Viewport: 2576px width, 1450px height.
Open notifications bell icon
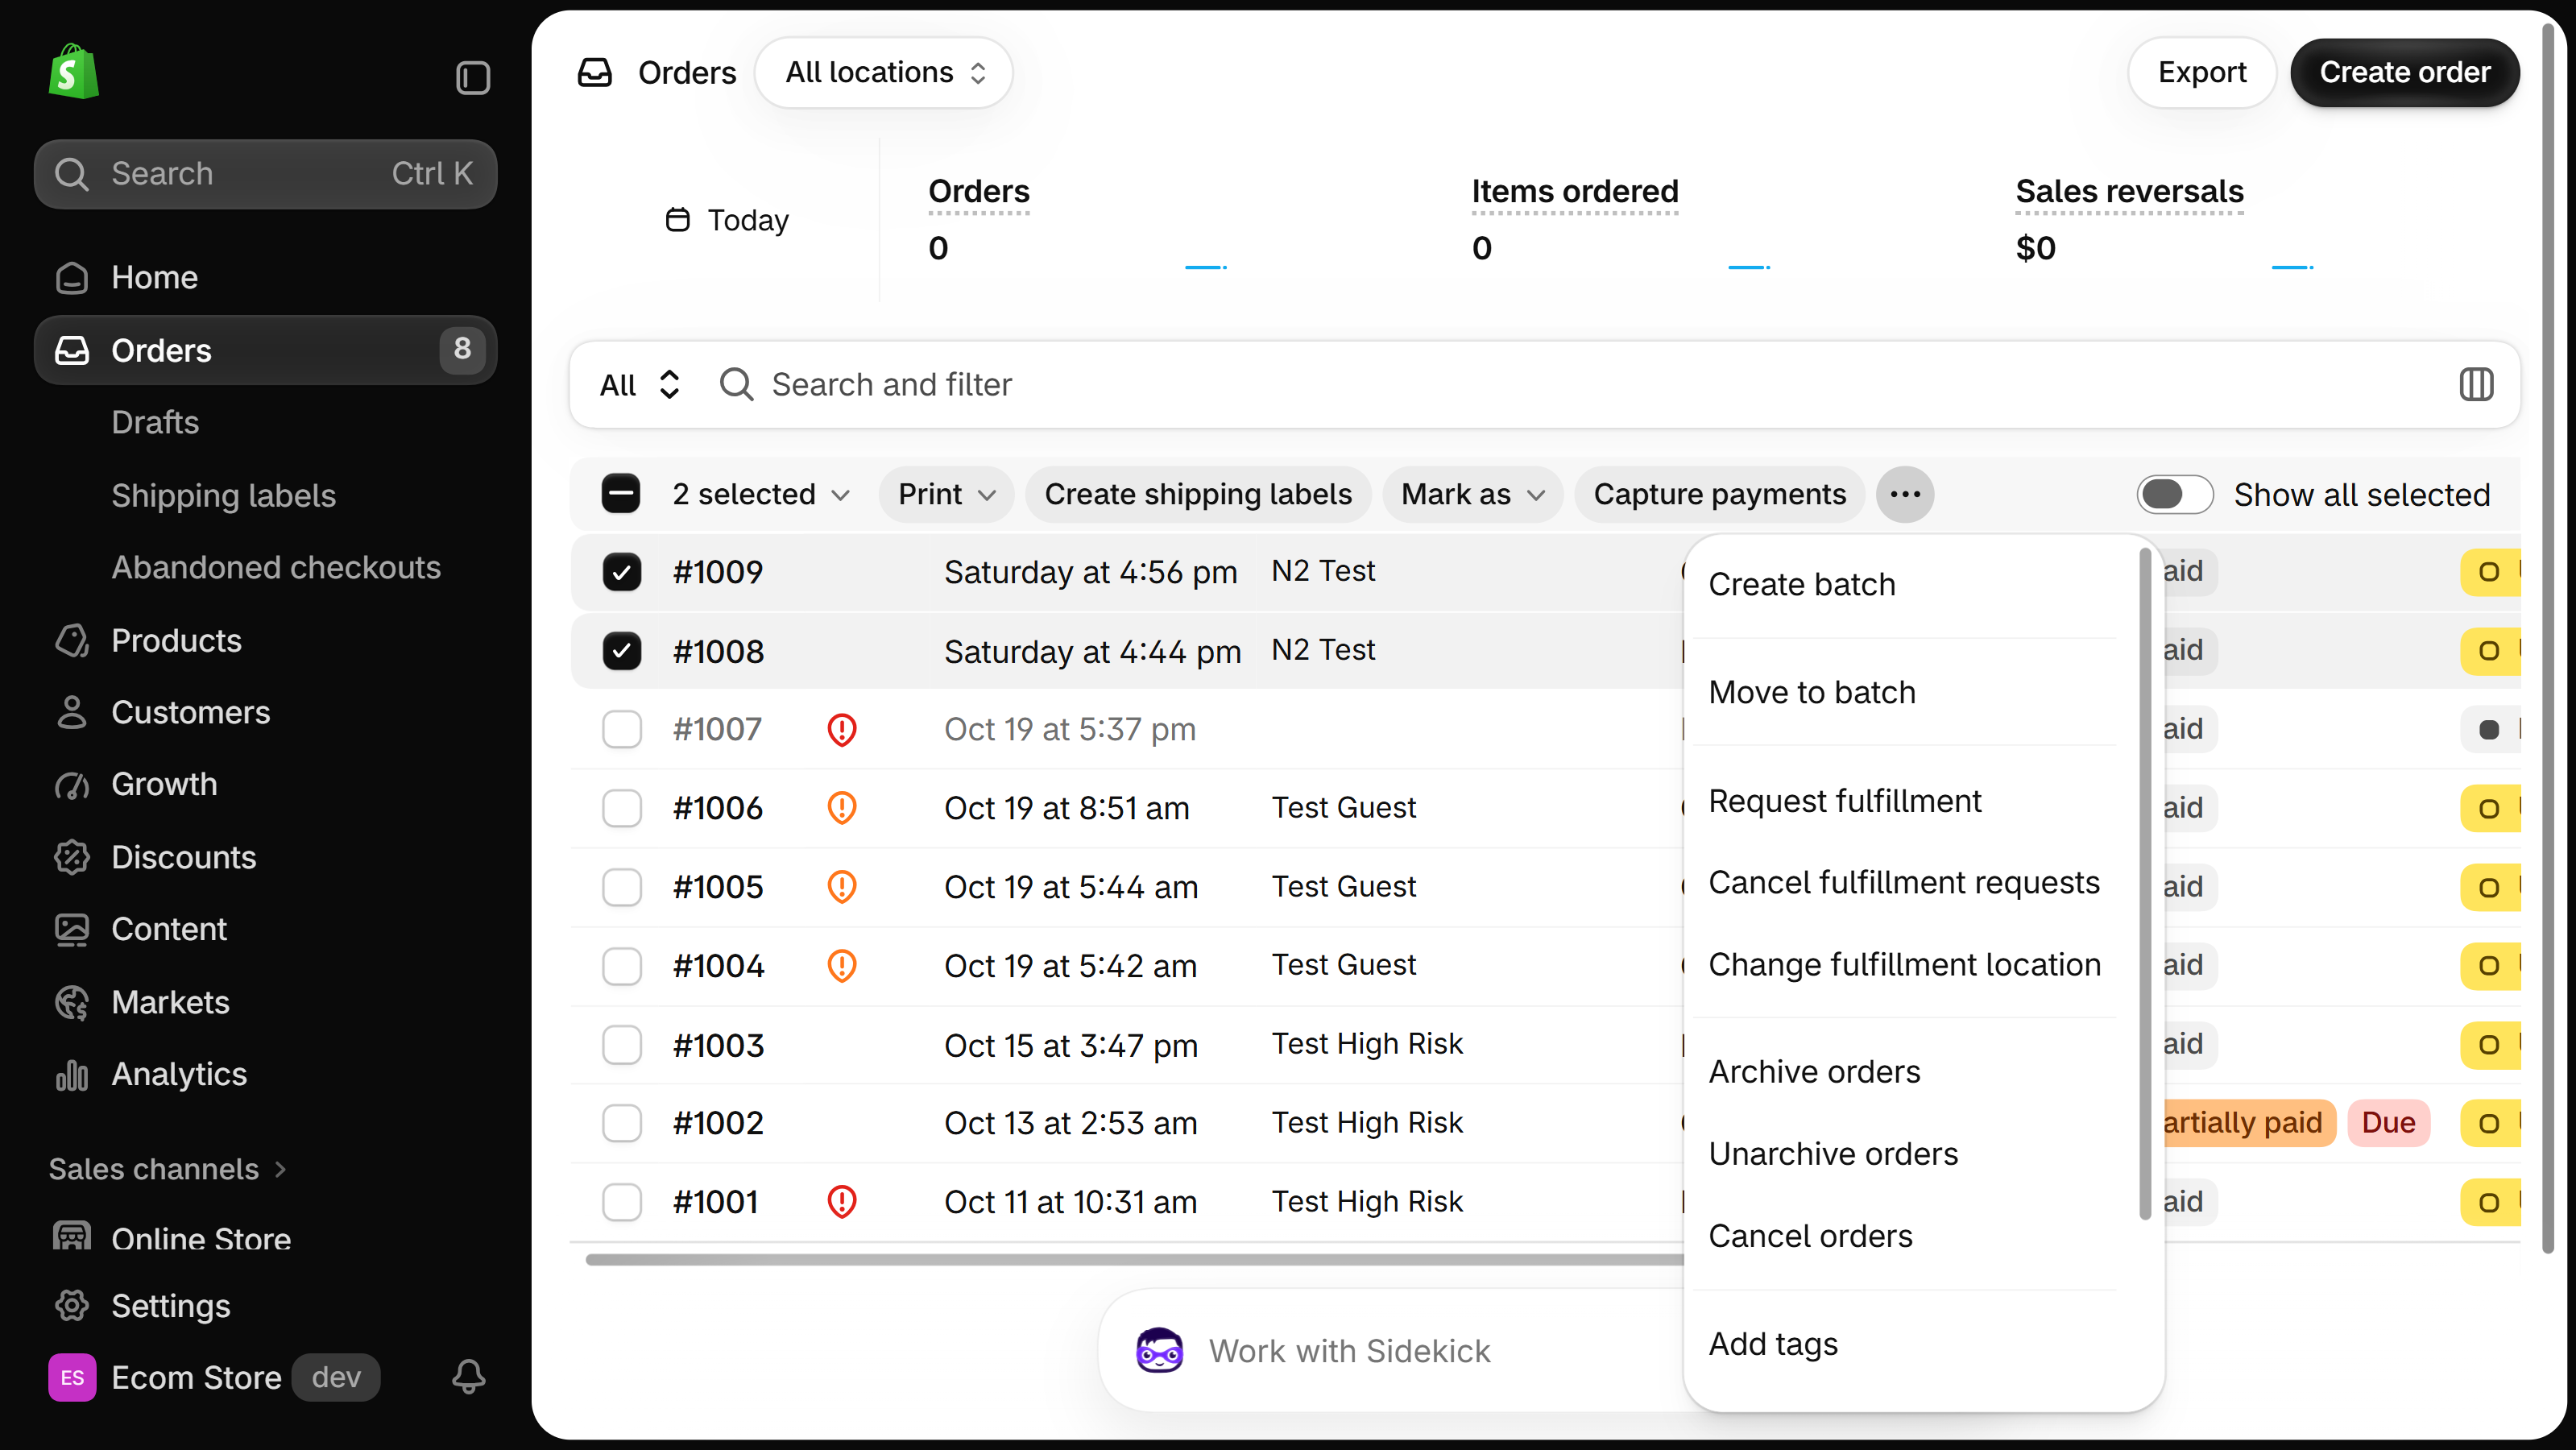pos(468,1377)
